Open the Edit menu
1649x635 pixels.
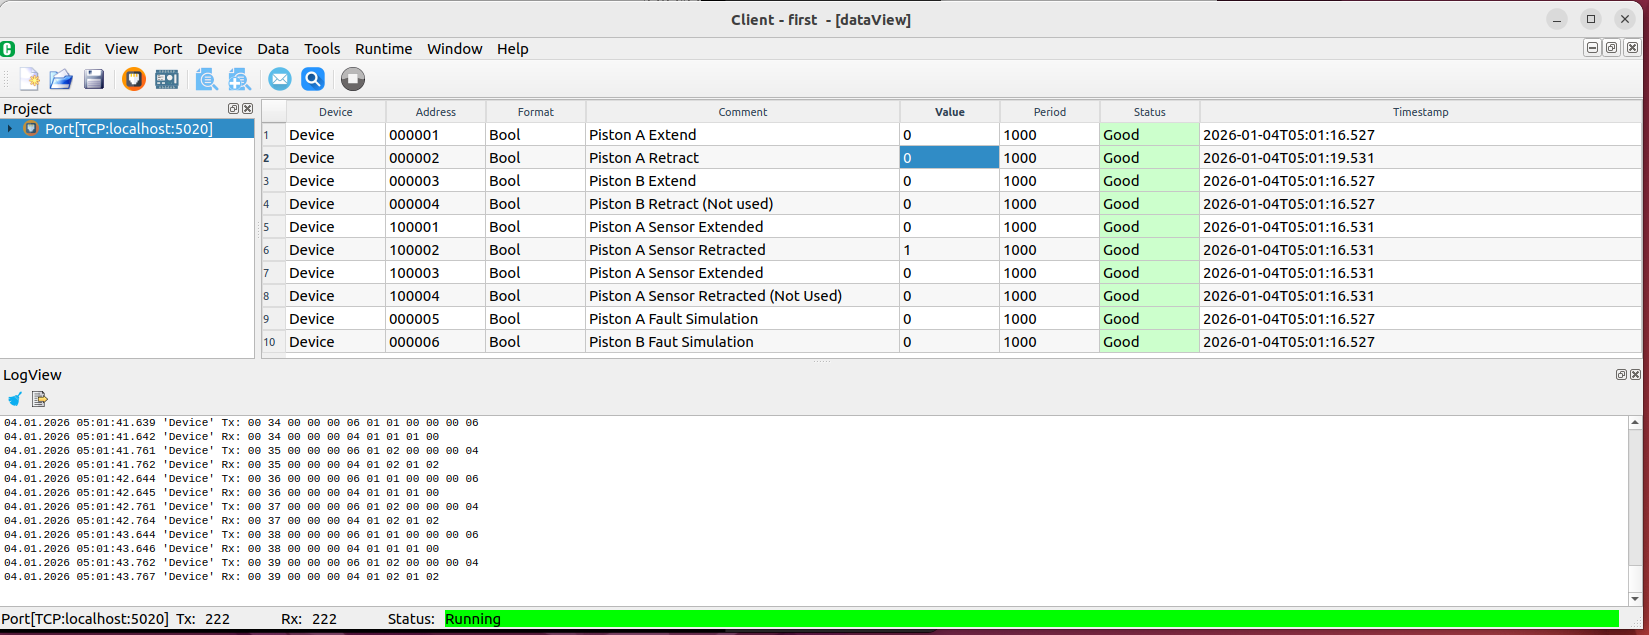click(77, 49)
